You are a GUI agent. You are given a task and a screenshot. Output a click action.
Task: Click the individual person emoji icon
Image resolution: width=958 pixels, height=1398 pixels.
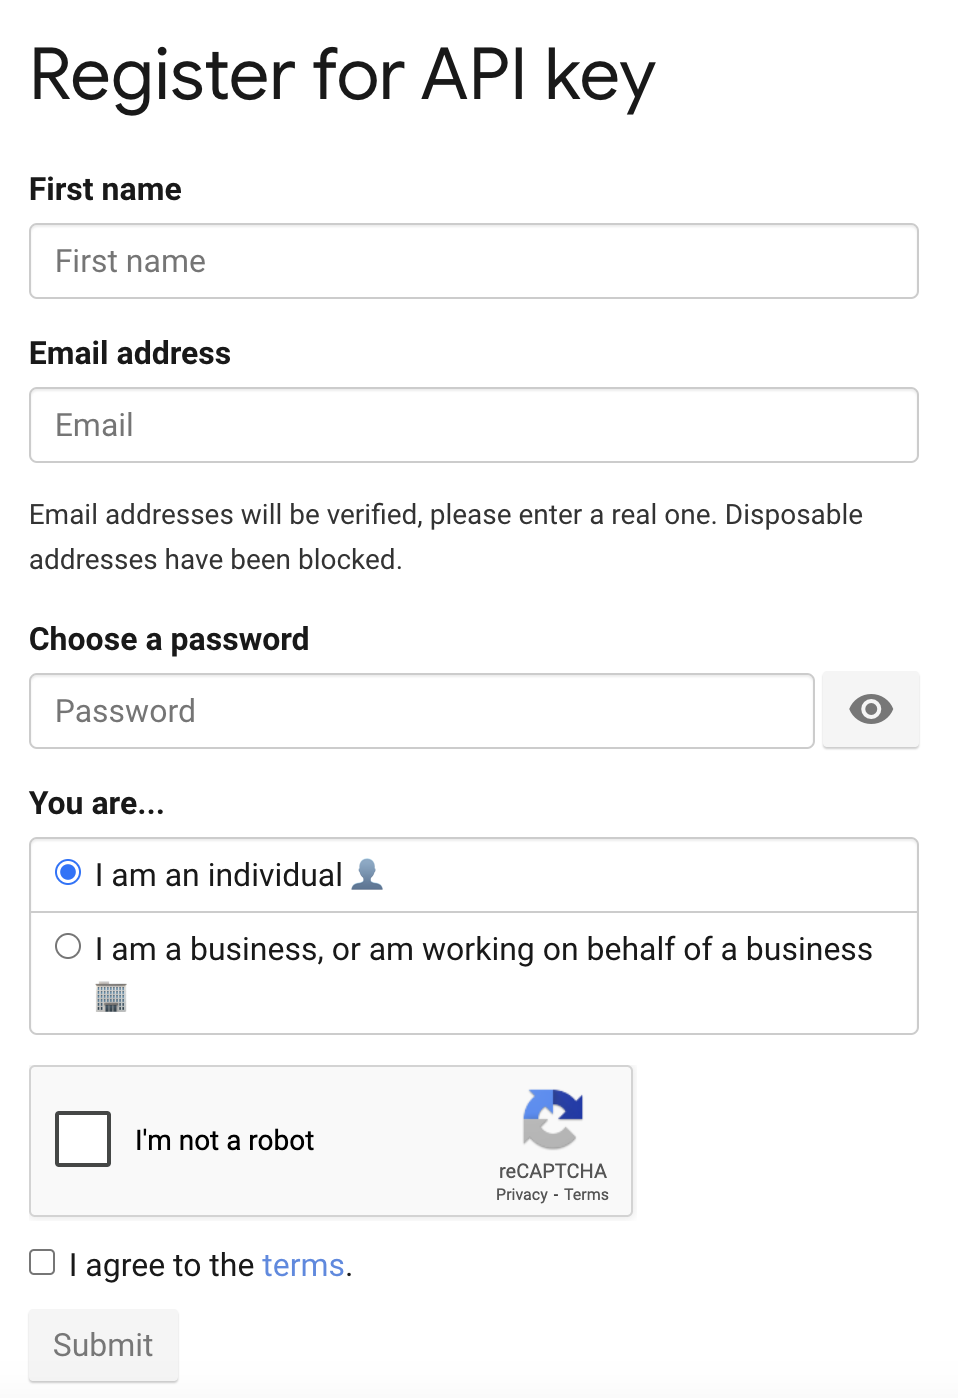(x=367, y=875)
